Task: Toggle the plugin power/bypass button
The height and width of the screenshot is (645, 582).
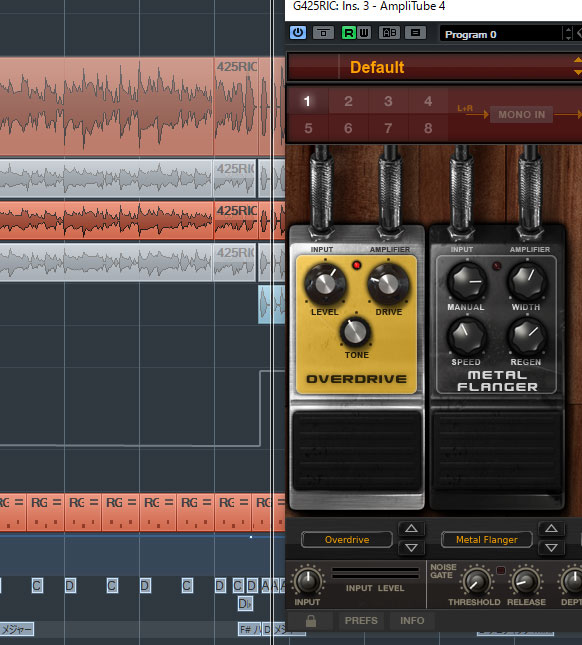Action: [x=298, y=32]
